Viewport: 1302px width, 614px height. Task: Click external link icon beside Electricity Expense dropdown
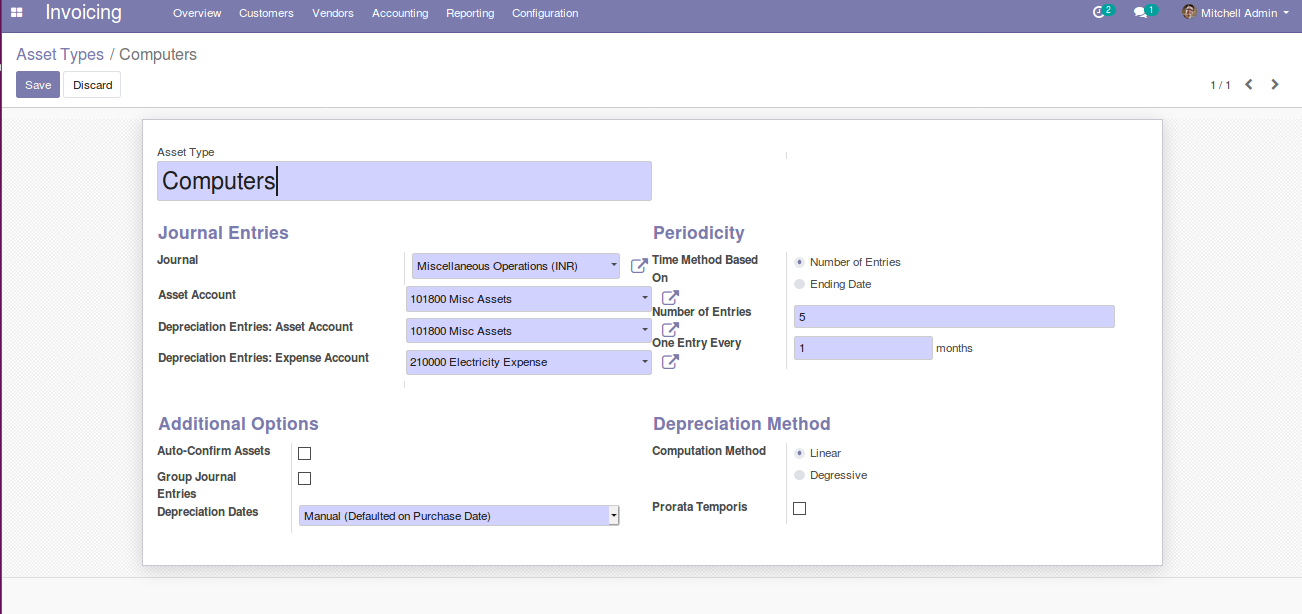coord(670,362)
